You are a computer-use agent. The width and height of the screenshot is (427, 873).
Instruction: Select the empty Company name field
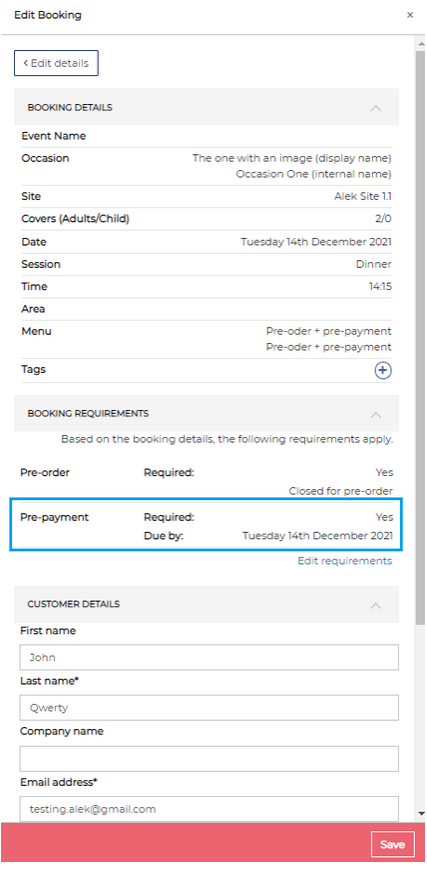click(x=209, y=758)
